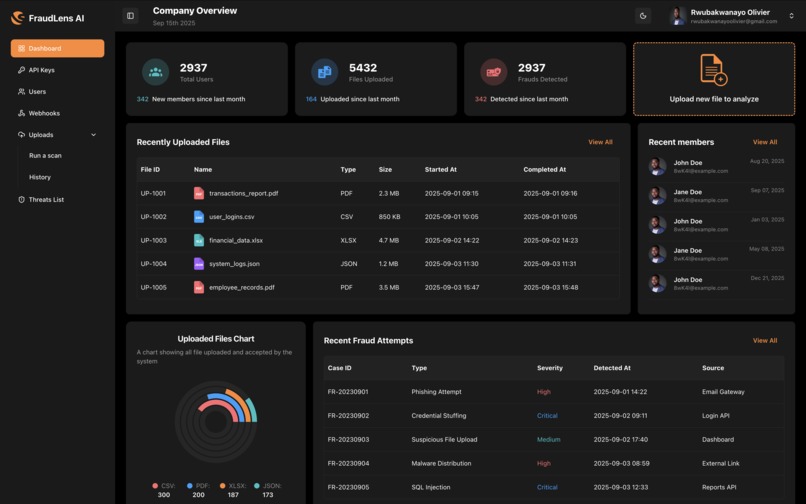Click XLSX icon for financial_data.xlsx
The image size is (806, 504).
198,240
